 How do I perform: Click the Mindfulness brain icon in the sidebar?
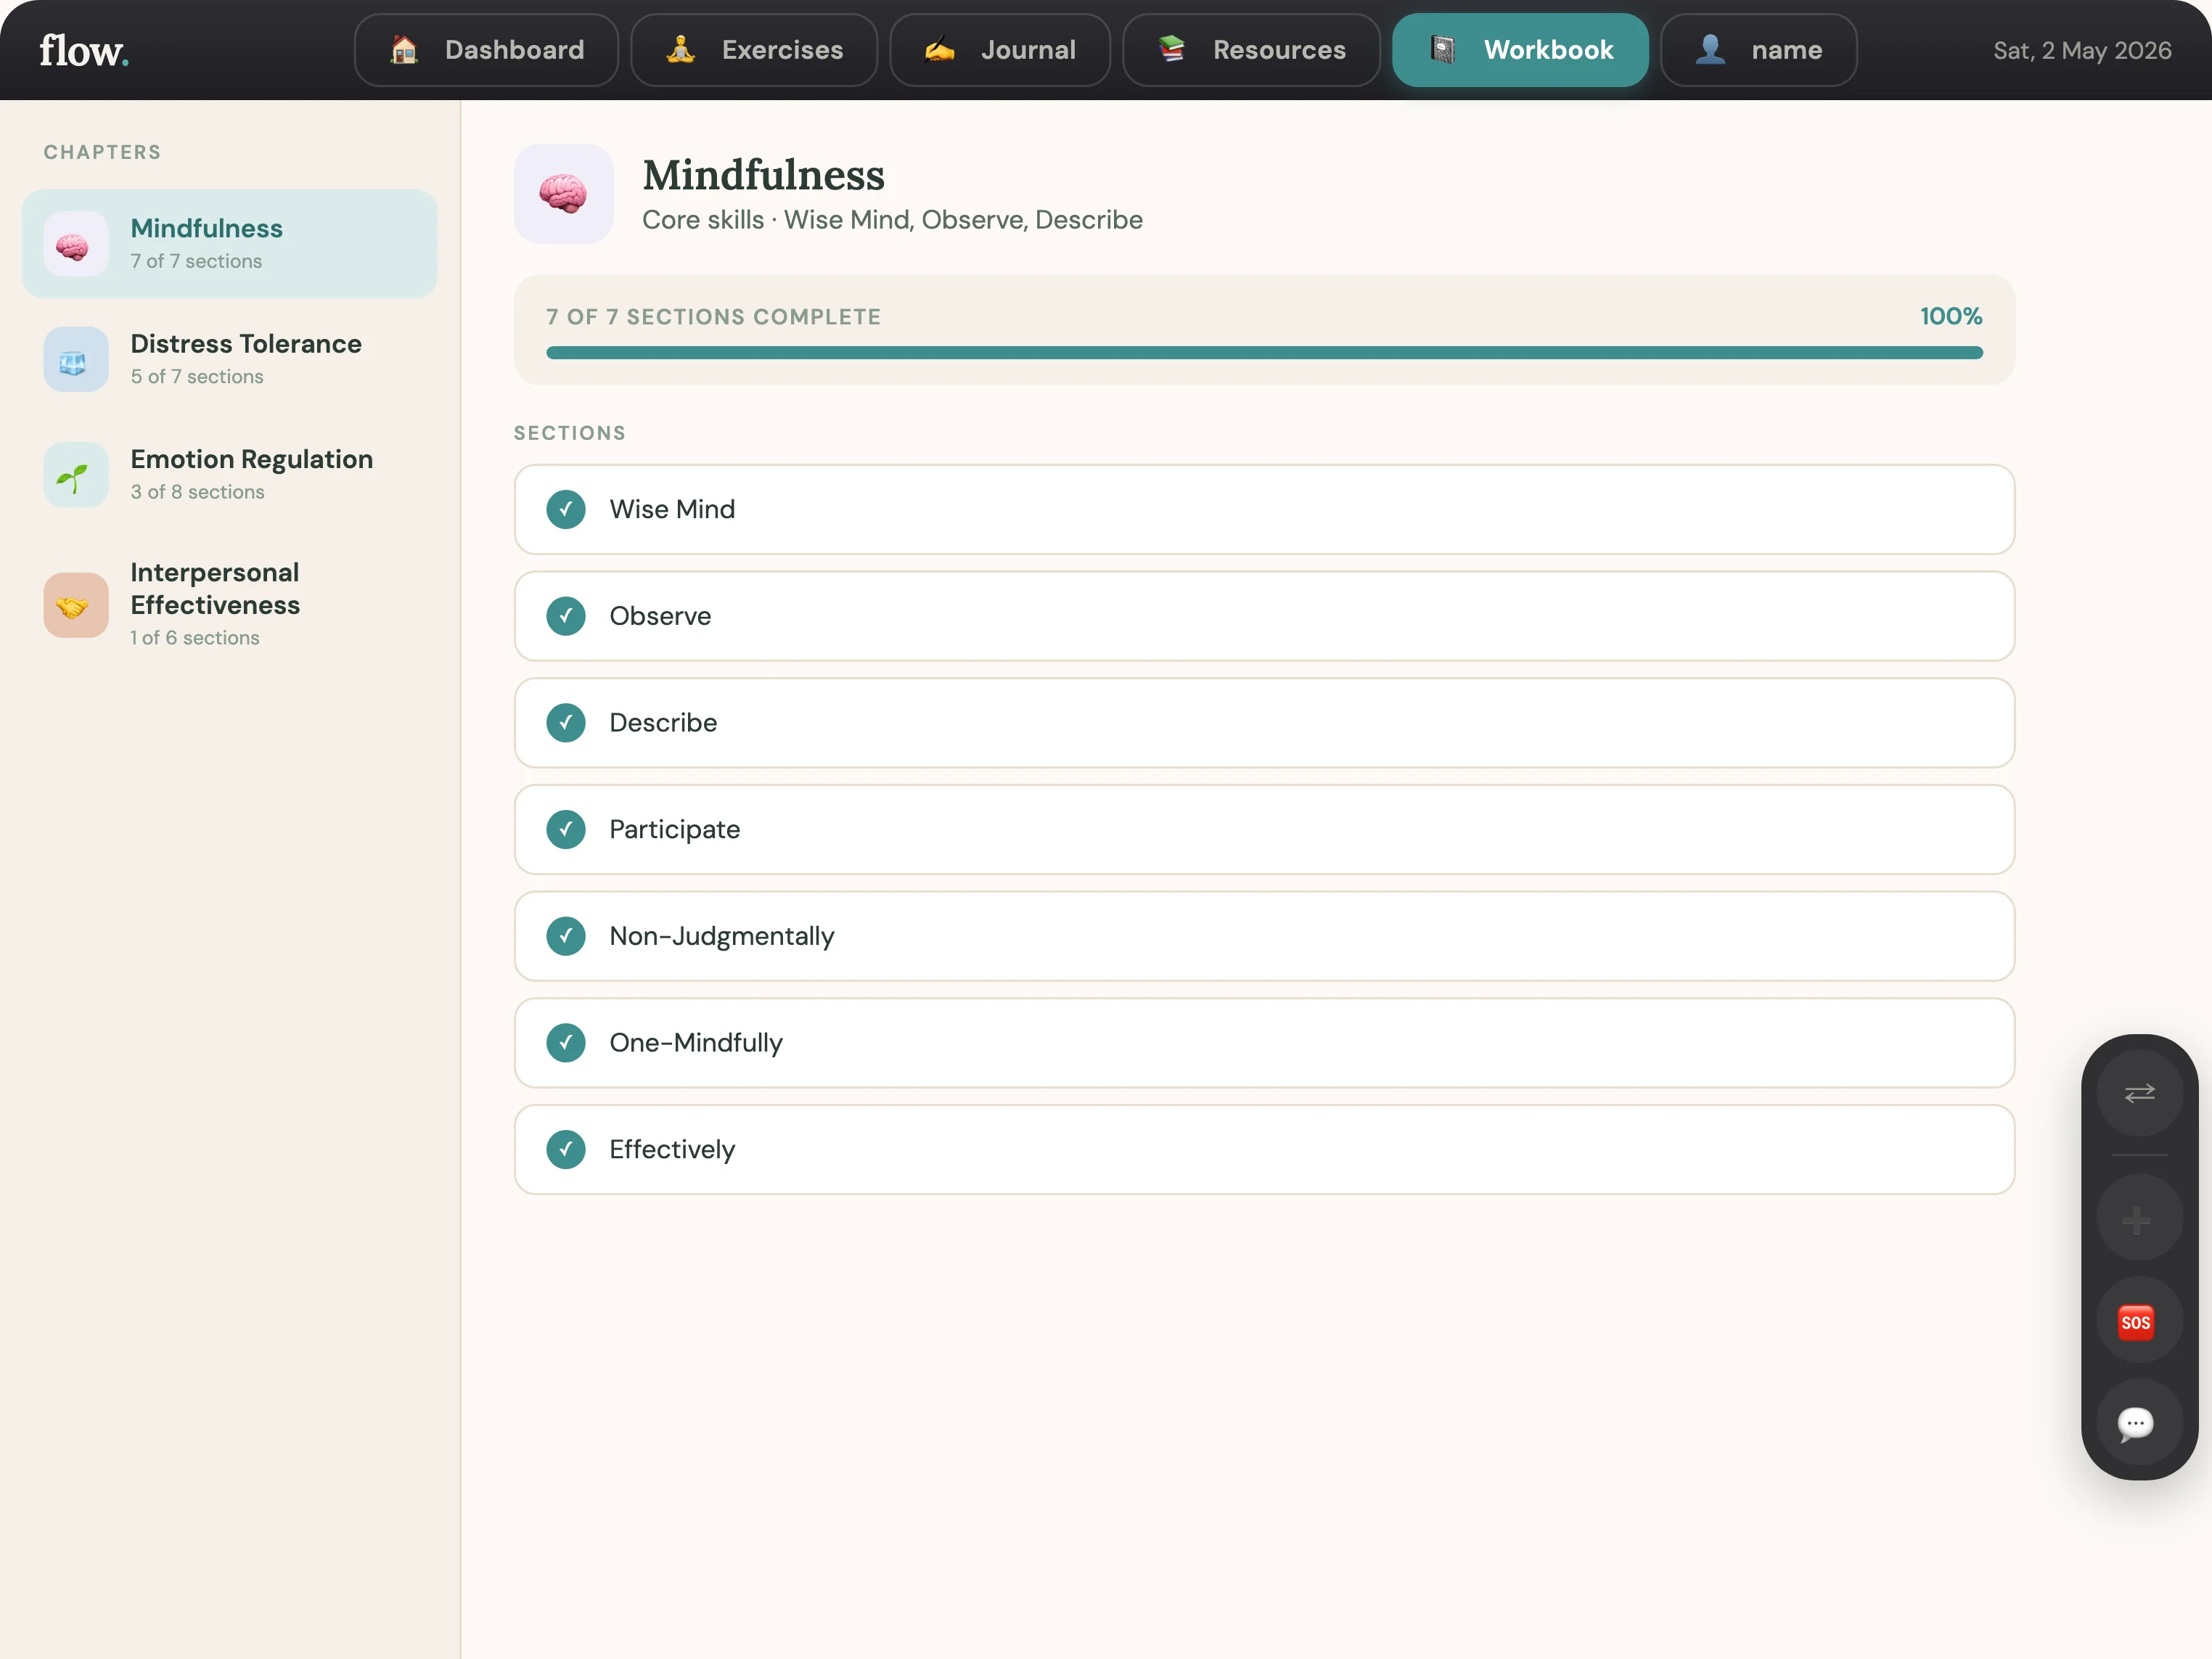tap(76, 244)
